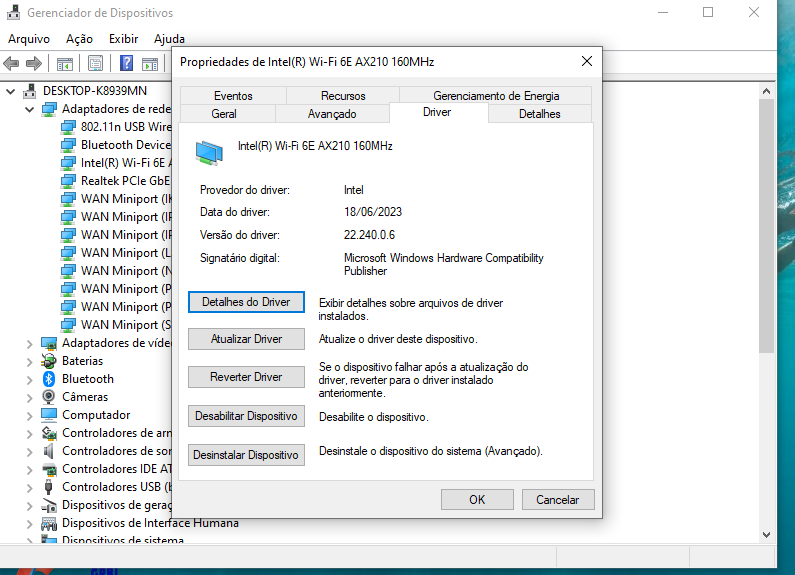Click the Controladores USB plug icon

click(49, 487)
